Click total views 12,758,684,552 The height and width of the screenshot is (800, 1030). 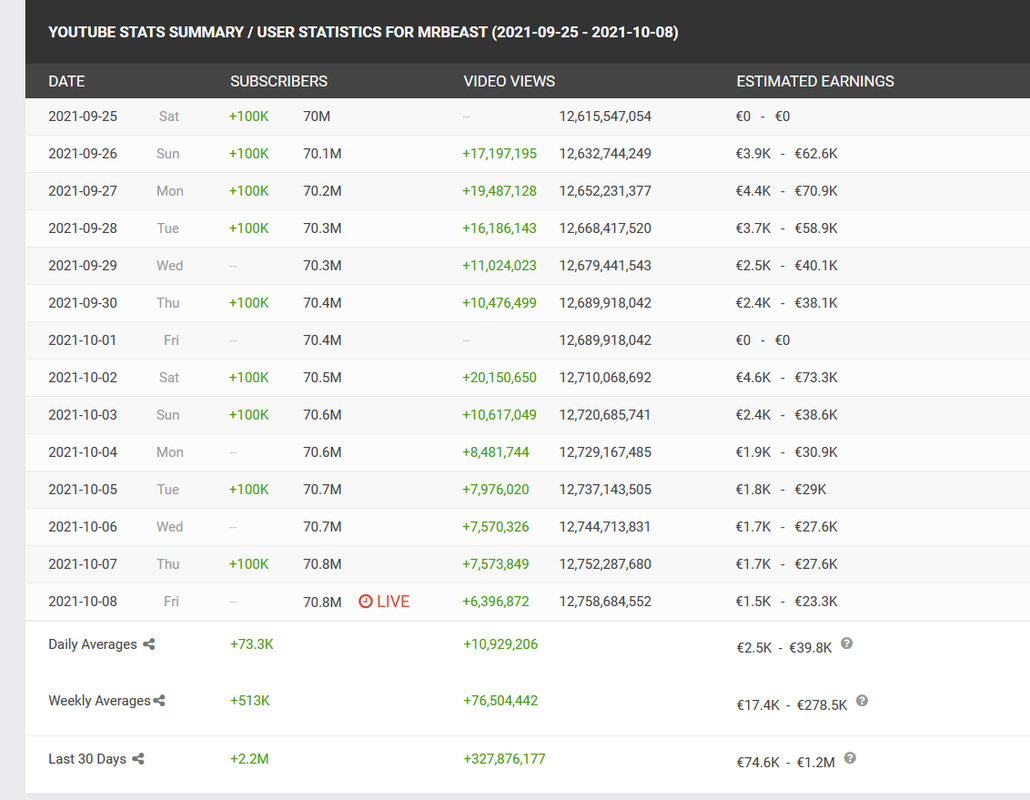point(605,602)
